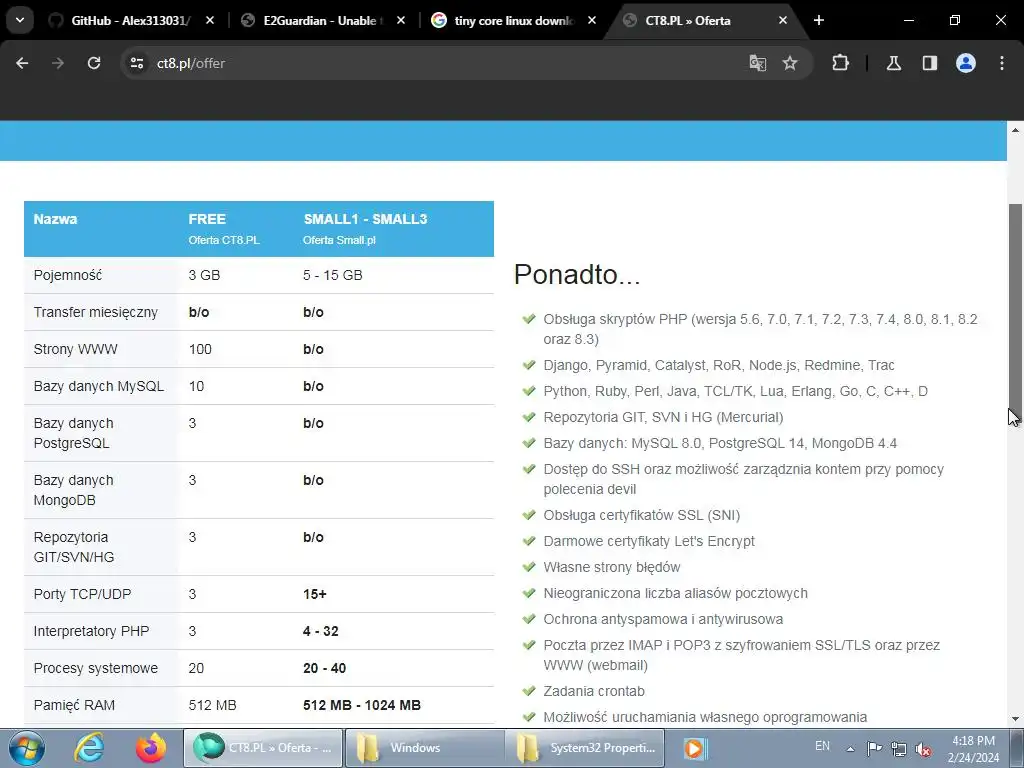Close the E2Guardian tab
The image size is (1024, 768).
pyautogui.click(x=401, y=20)
